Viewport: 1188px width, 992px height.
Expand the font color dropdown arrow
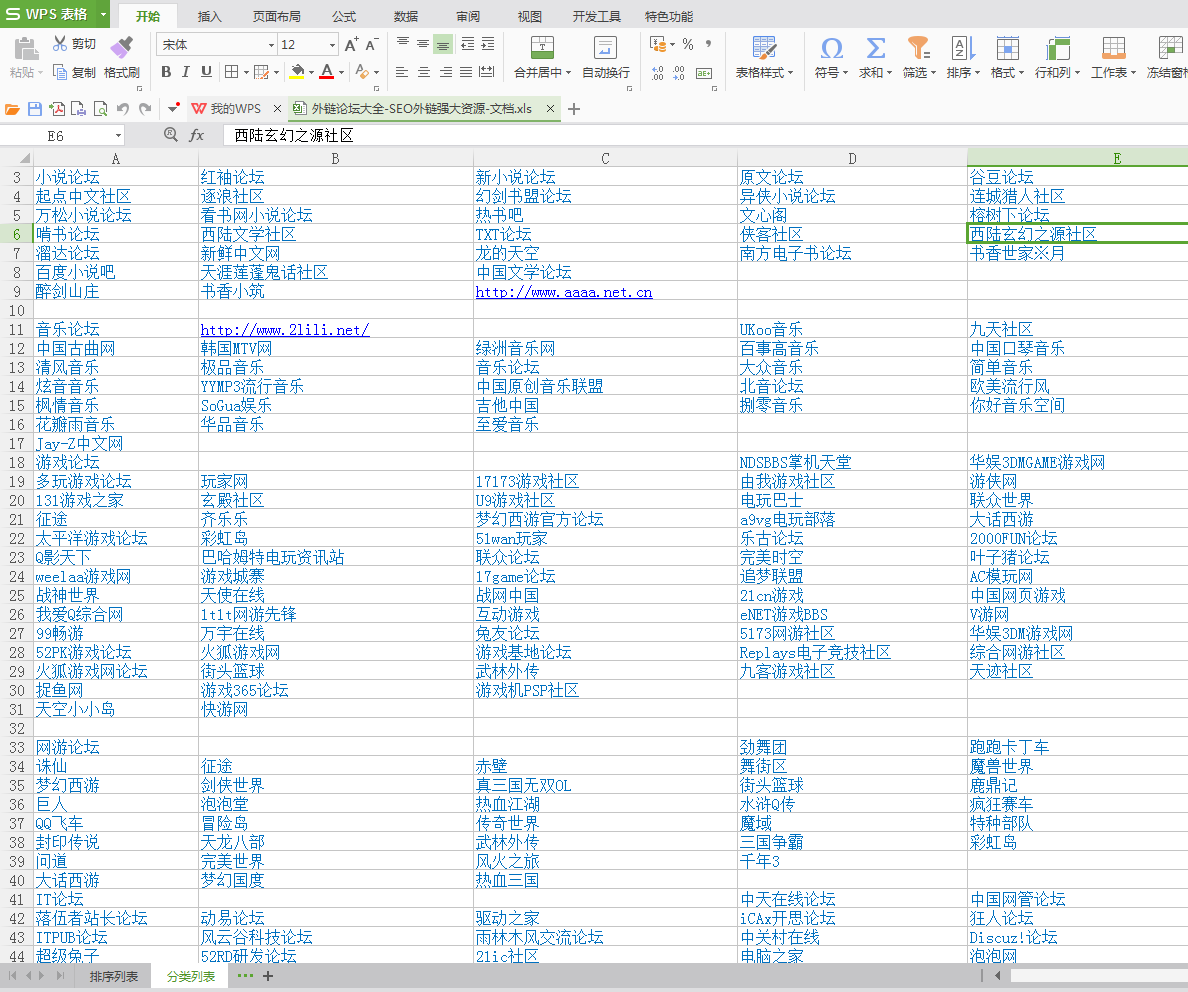[341, 73]
